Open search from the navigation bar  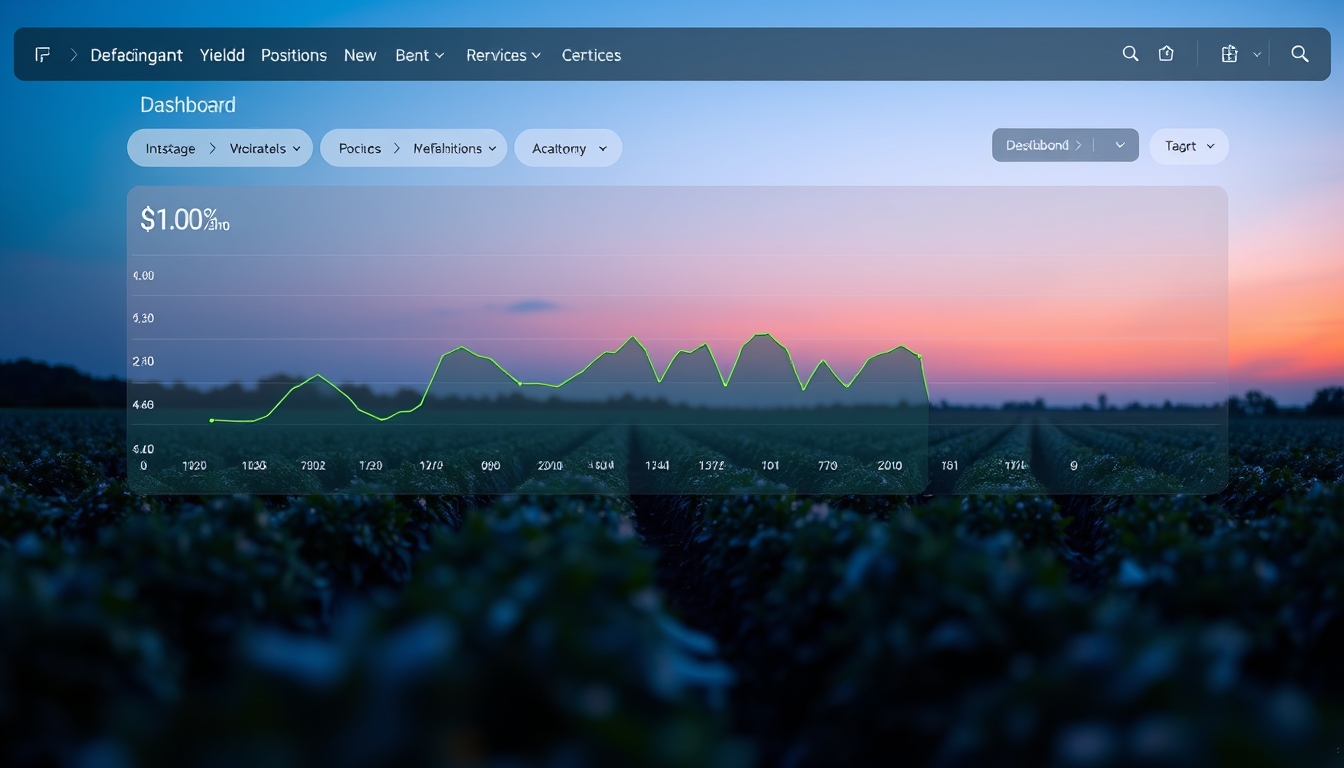(x=1130, y=54)
